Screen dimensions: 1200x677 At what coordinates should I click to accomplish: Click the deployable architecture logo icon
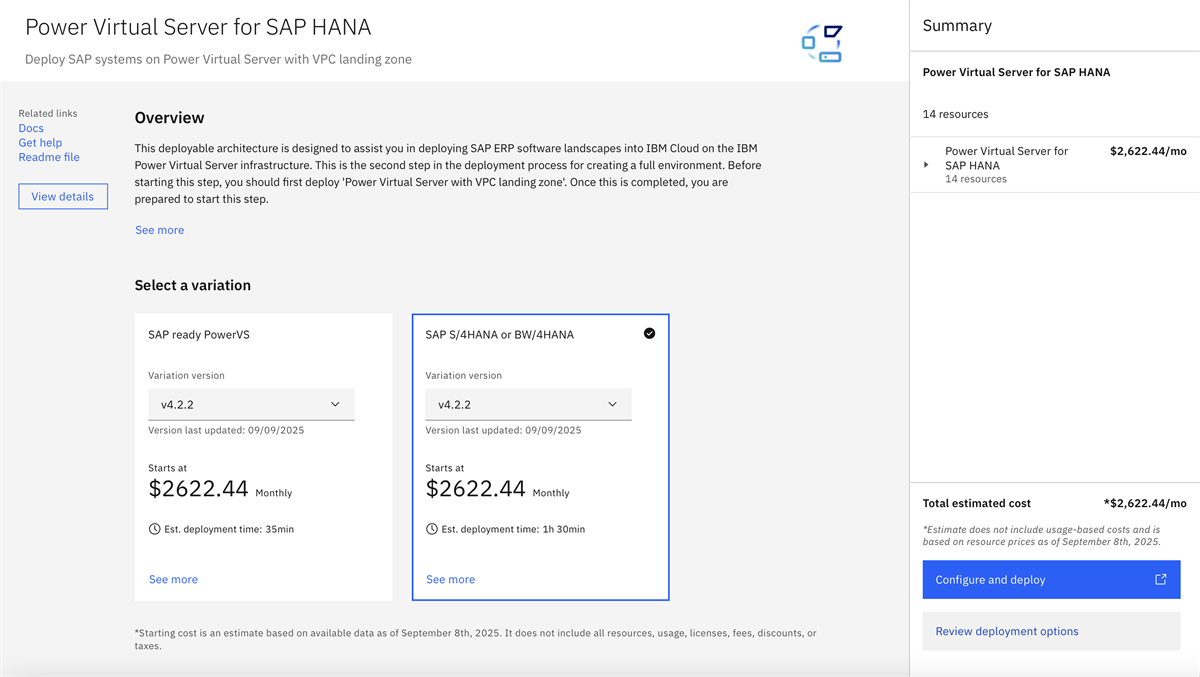(822, 44)
